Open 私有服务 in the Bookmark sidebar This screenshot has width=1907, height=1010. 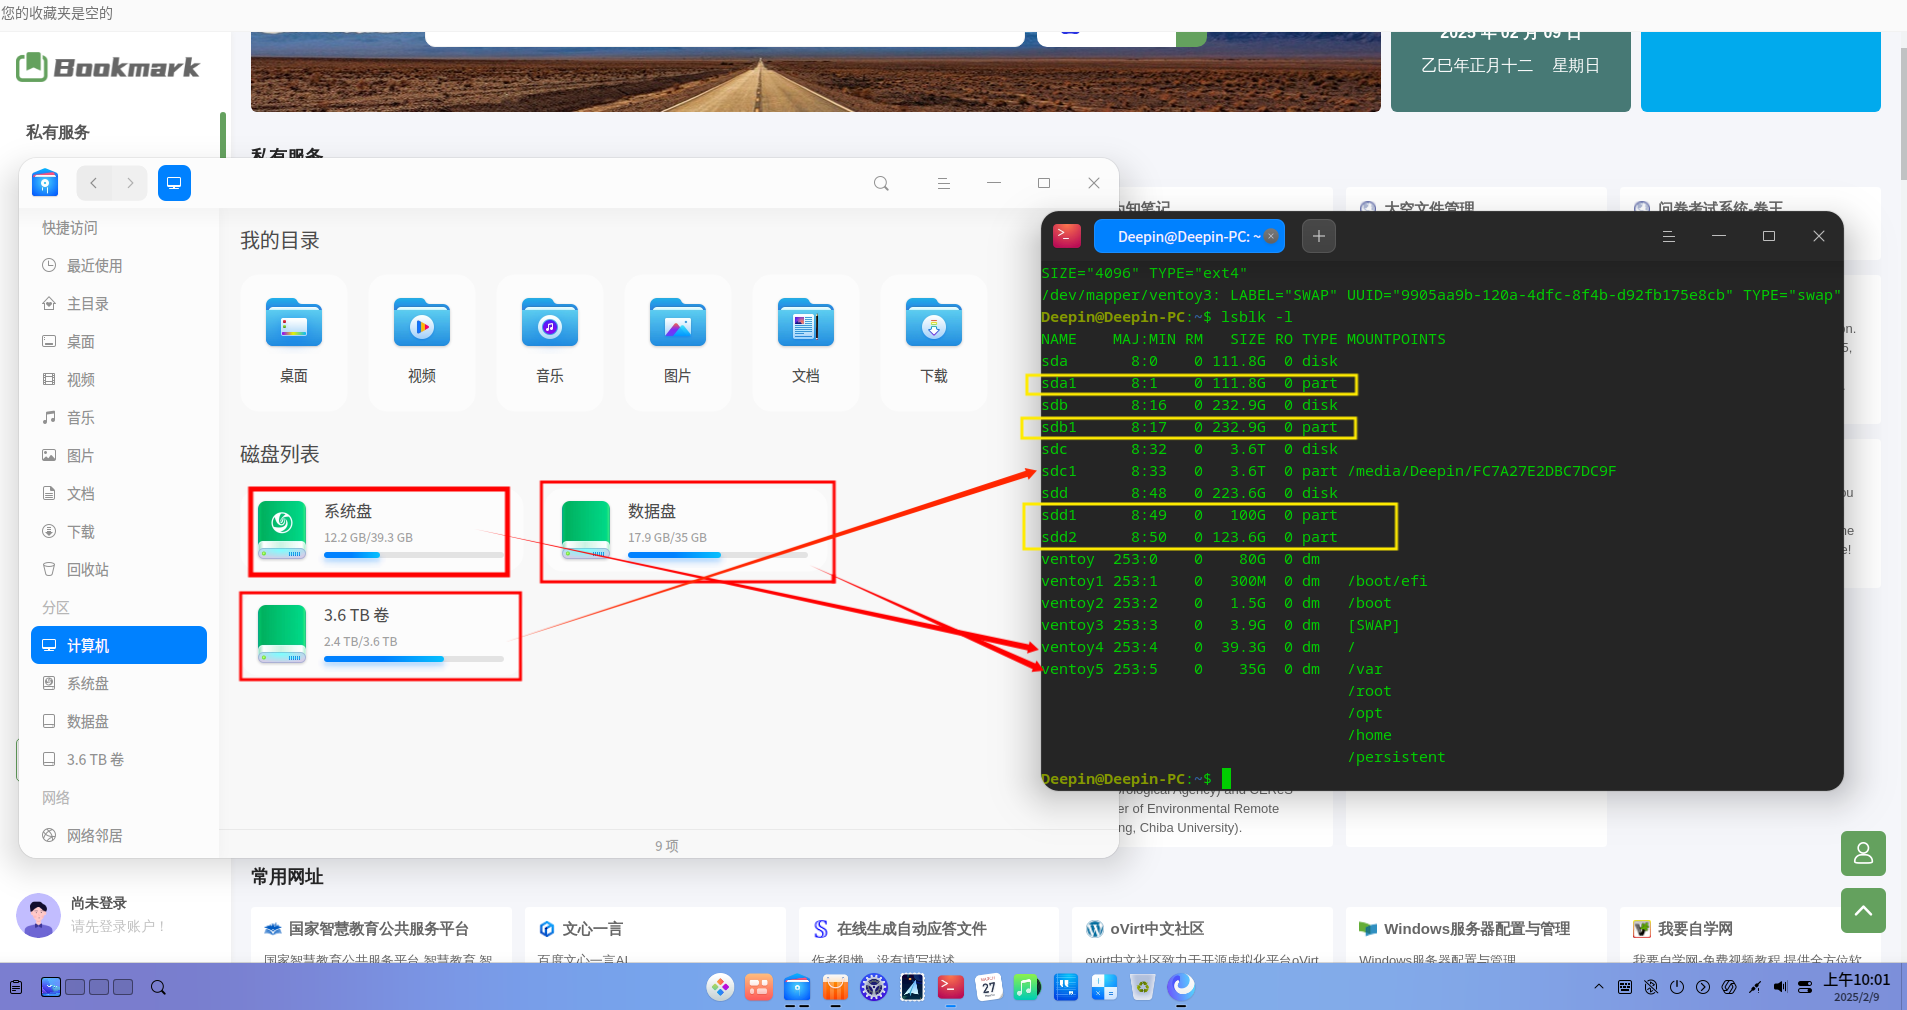58,132
